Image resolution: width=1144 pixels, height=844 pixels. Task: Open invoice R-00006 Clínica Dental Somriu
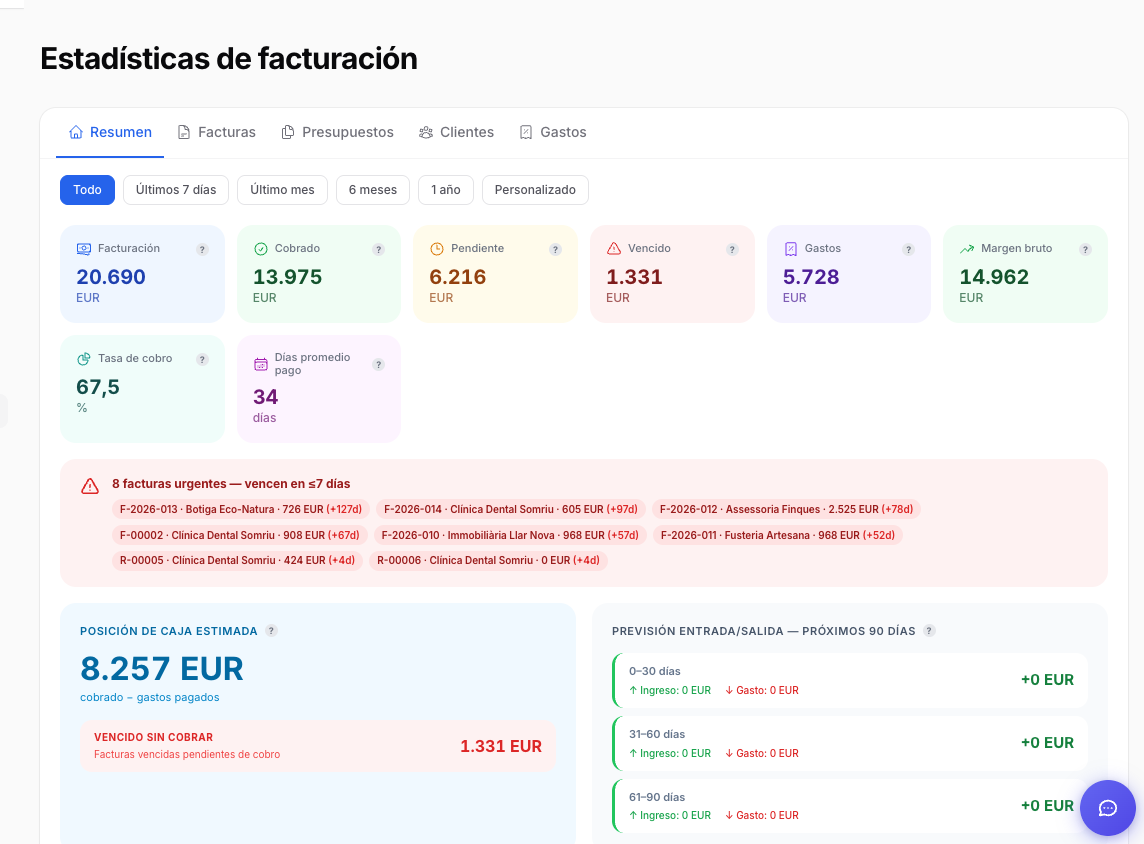[488, 560]
